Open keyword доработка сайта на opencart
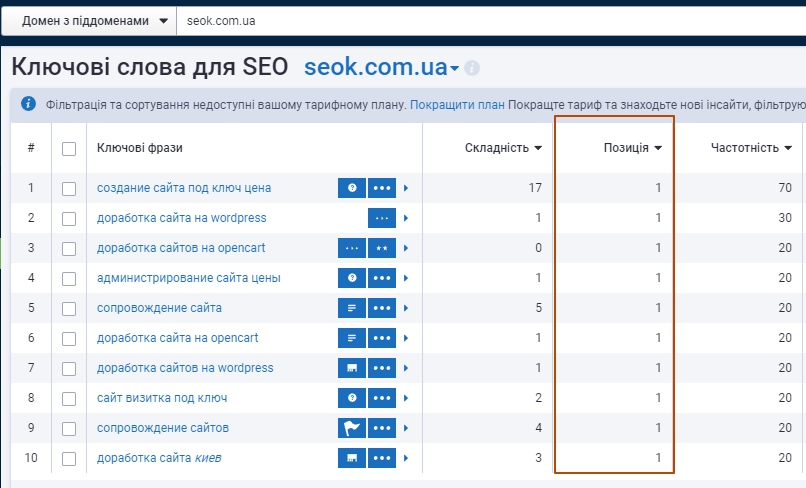Screen dimensions: 806x488 click(177, 338)
